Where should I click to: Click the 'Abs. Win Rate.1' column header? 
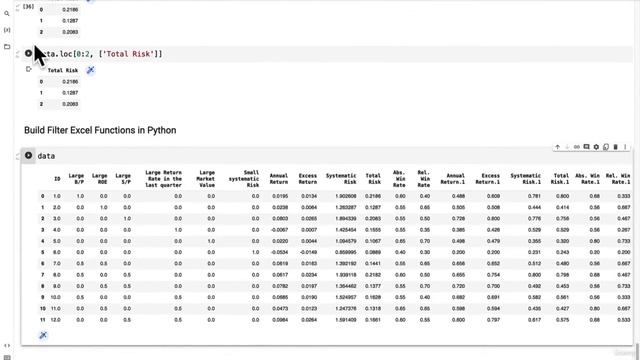tap(588, 179)
